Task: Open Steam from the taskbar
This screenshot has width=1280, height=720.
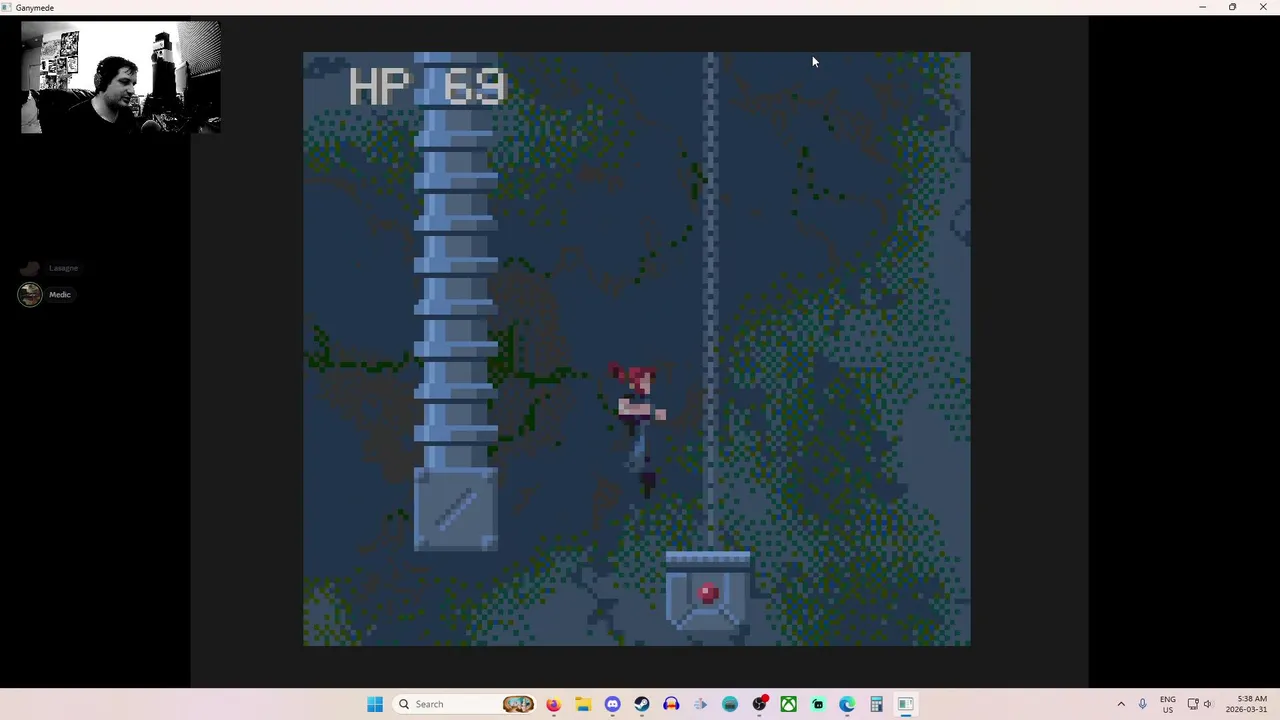Action: (642, 704)
